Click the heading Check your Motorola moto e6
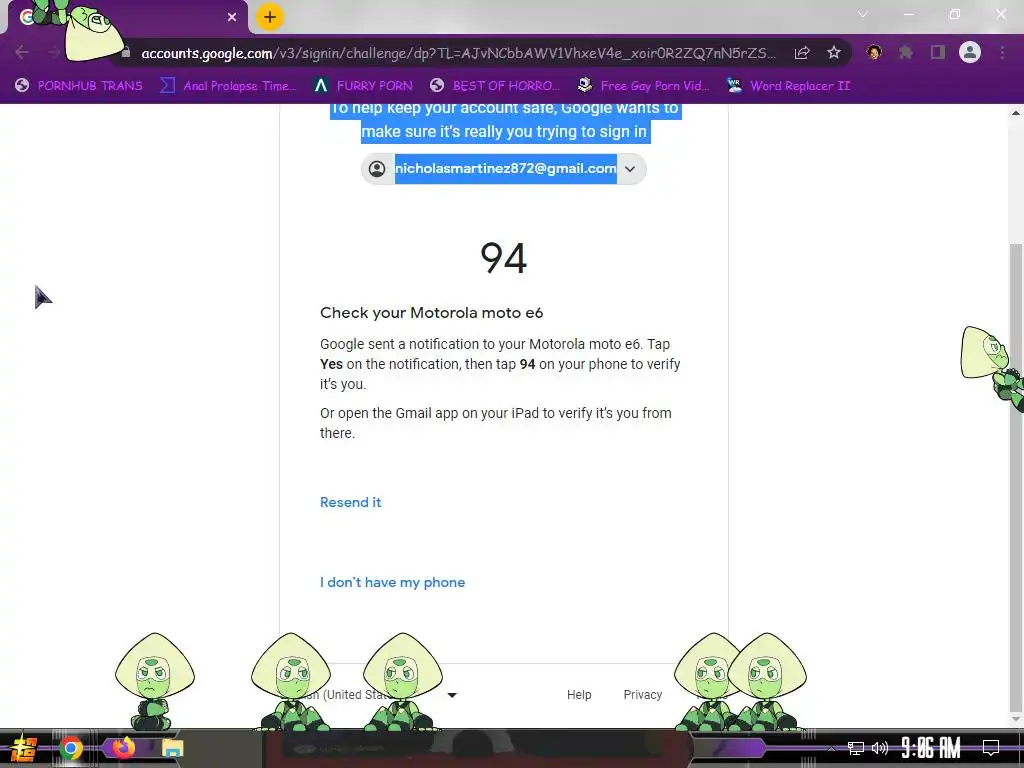This screenshot has width=1024, height=768. point(432,313)
